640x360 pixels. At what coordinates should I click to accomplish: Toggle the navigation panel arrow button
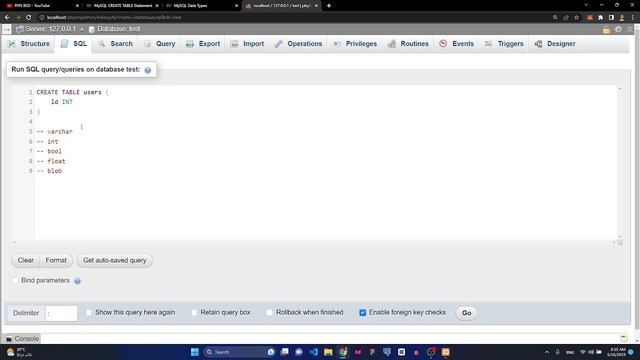[x=7, y=29]
